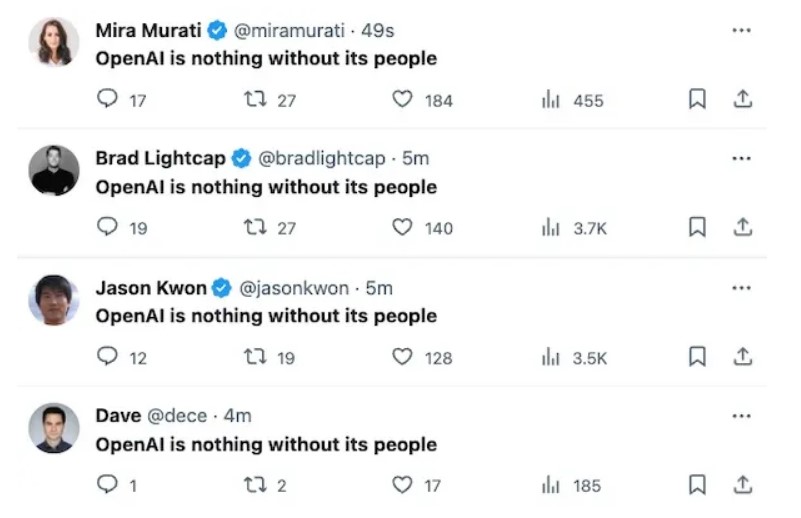Share Brad Lightcap's tweet

pyautogui.click(x=743, y=227)
